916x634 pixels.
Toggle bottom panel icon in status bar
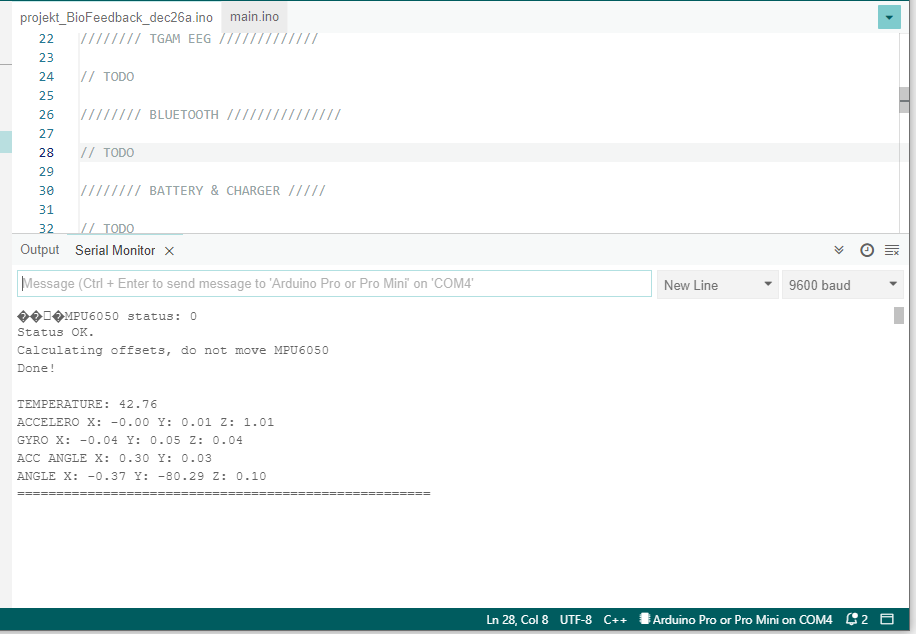(887, 620)
